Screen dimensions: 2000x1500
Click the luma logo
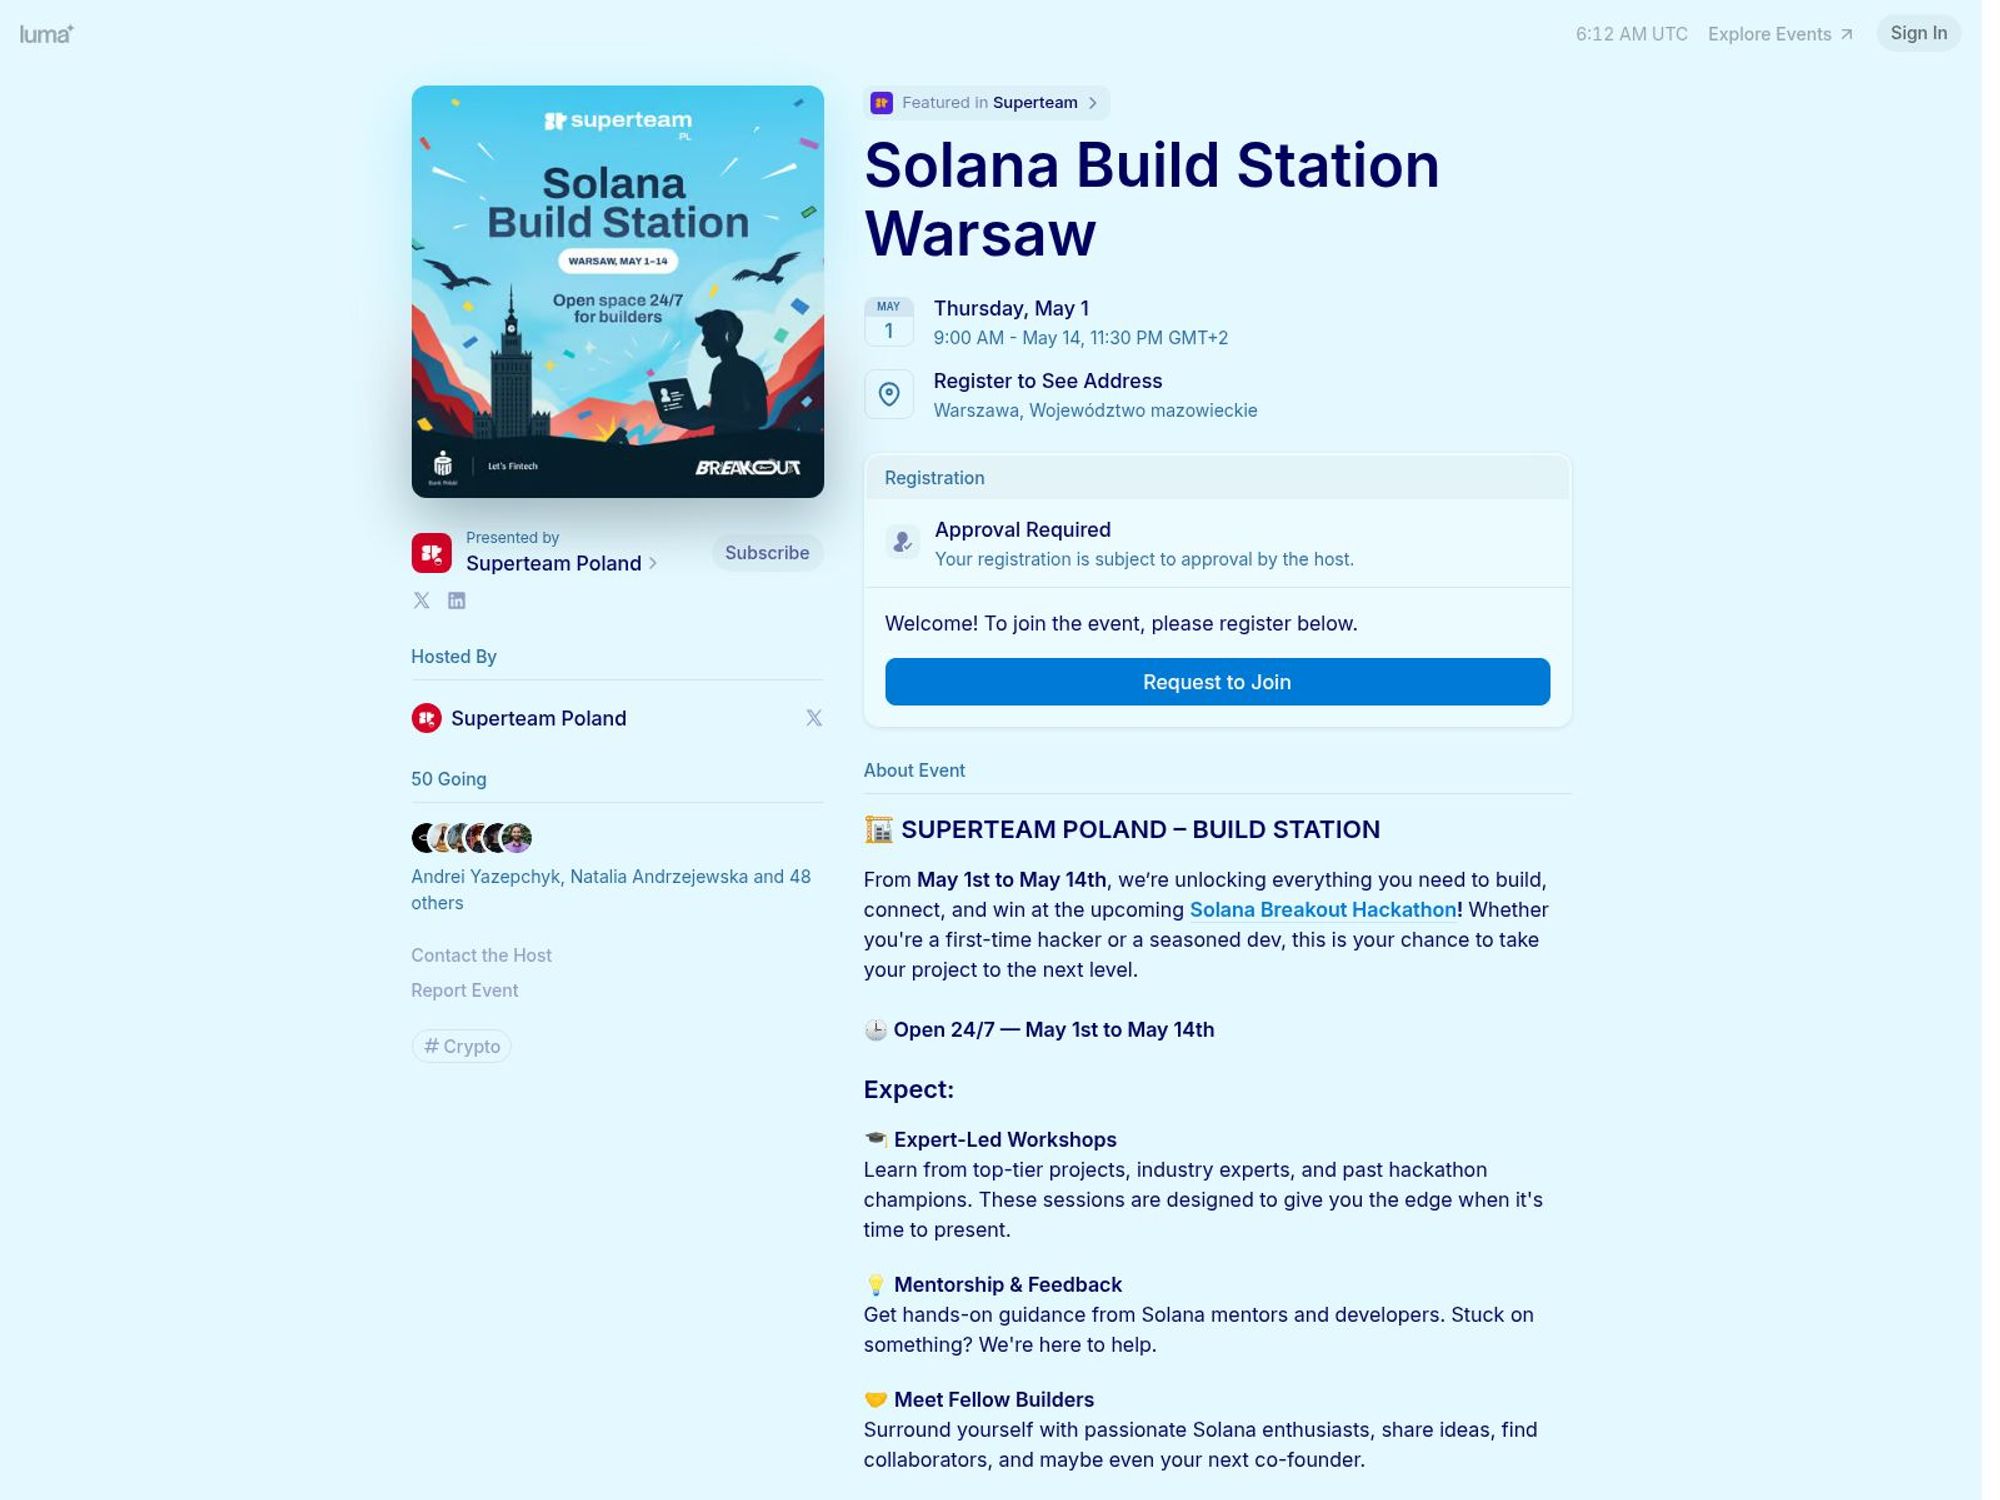click(46, 34)
